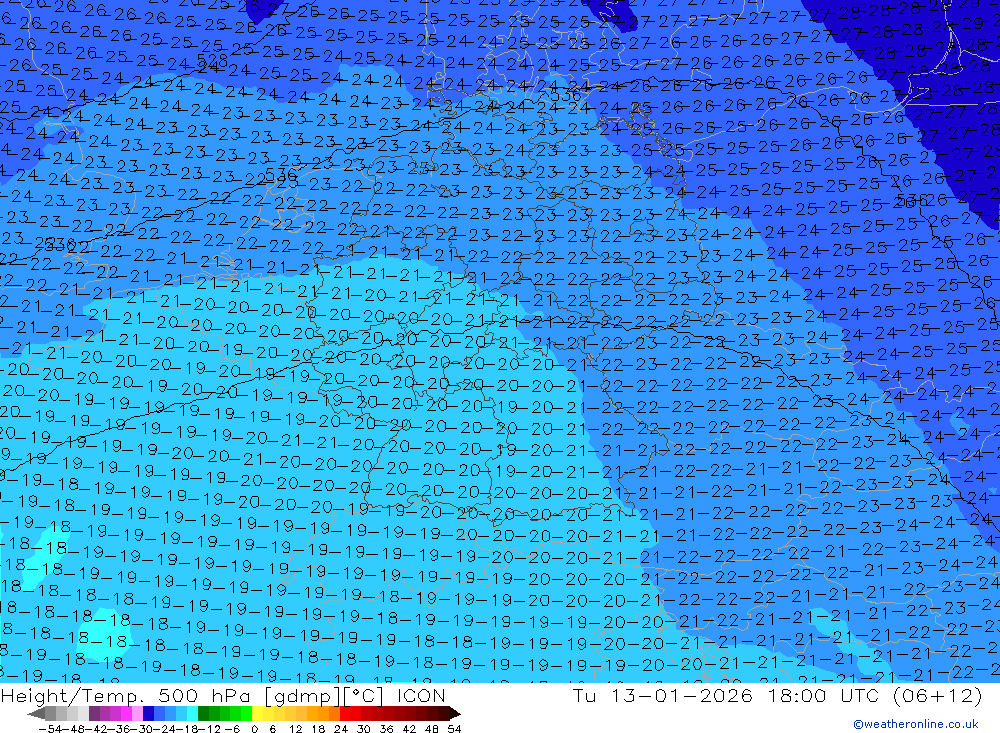Click the dark purple swatch above -42

(94, 714)
